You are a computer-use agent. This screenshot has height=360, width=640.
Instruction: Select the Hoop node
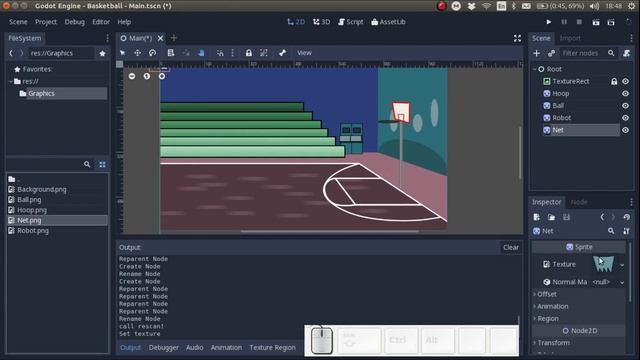click(560, 93)
